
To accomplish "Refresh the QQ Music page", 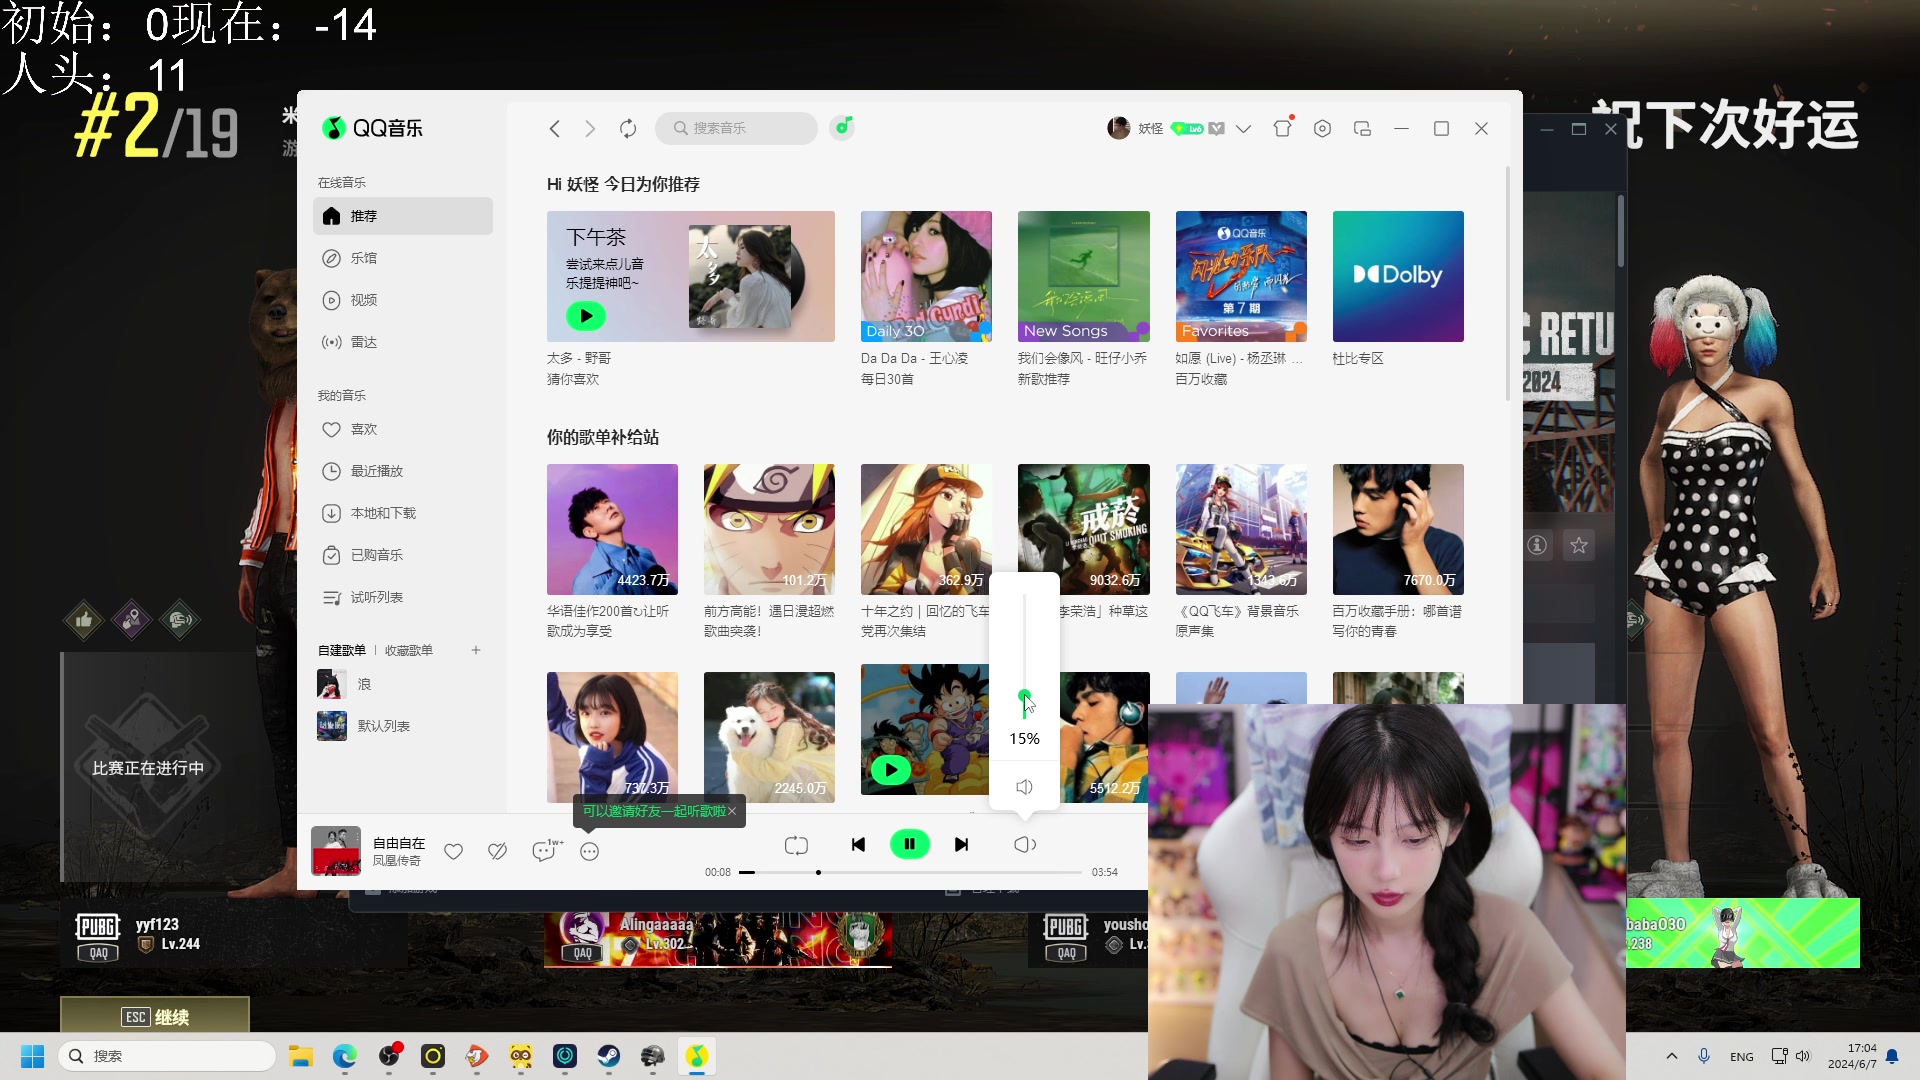I will 628,128.
